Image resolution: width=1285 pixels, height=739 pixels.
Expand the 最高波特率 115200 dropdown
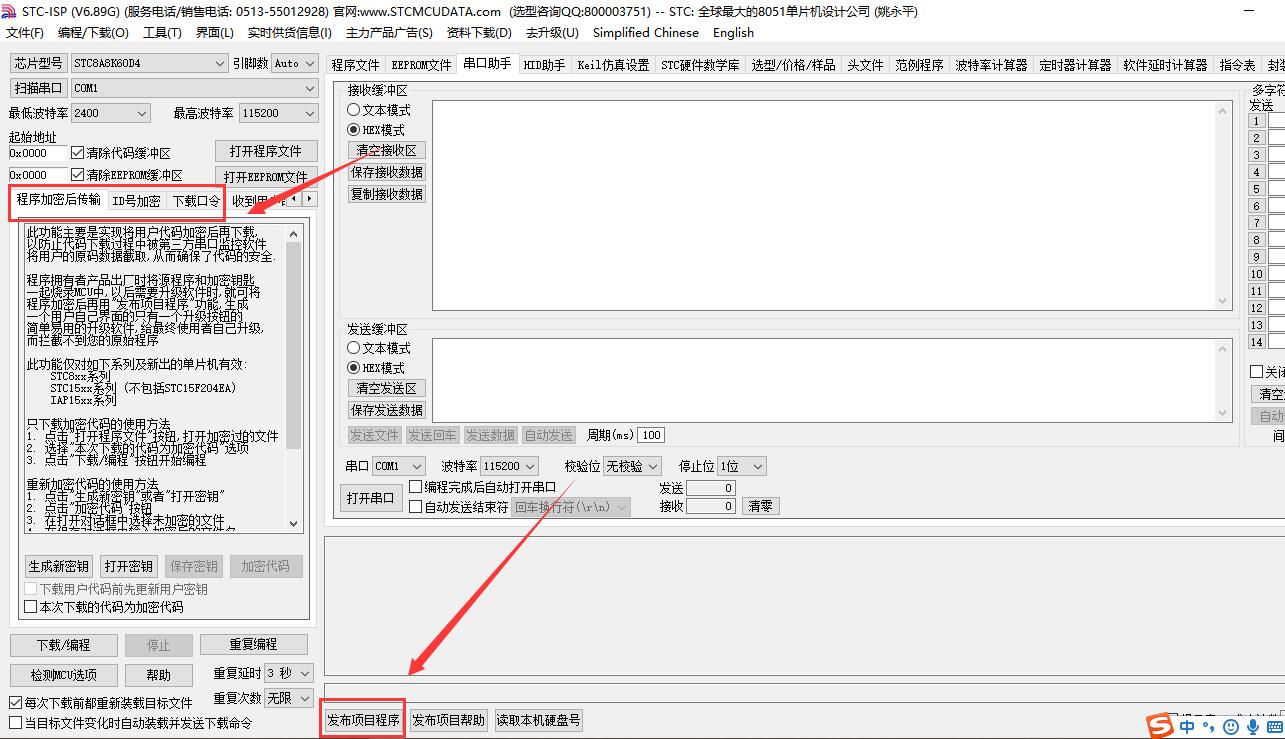[278, 113]
